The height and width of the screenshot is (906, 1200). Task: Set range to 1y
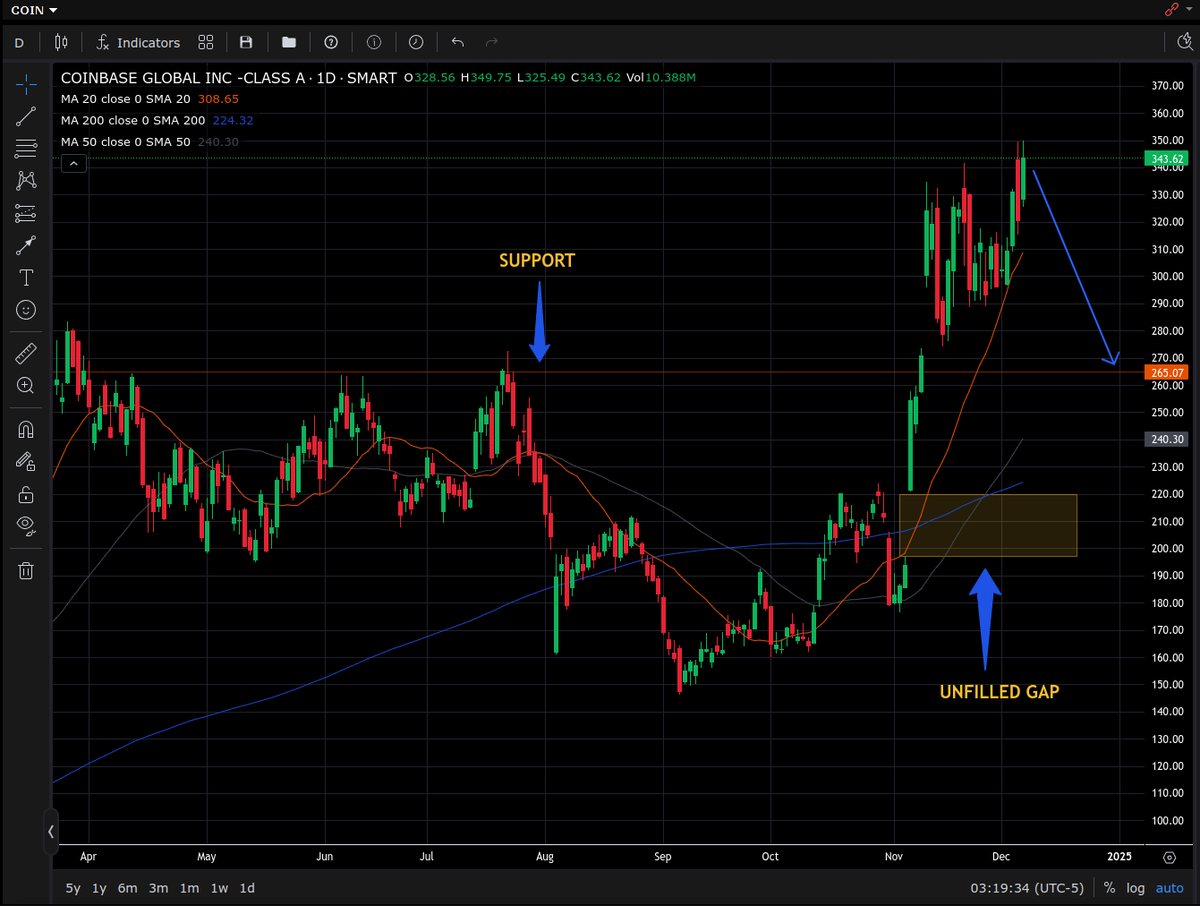click(x=99, y=887)
